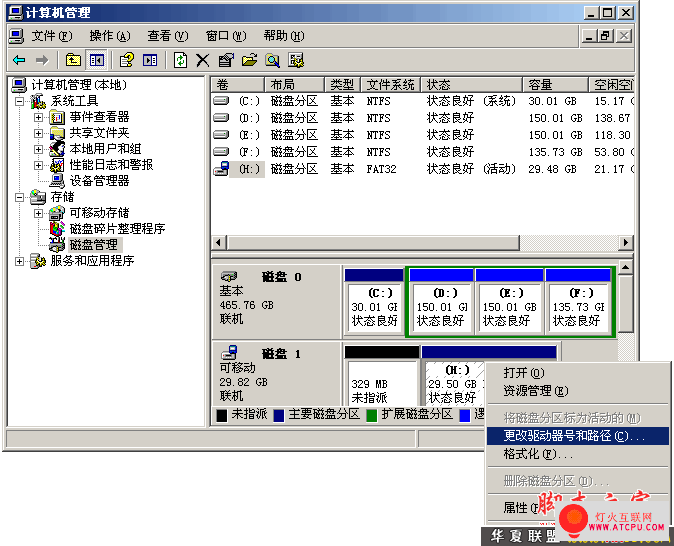Click the Properties sheet toolbar icon
This screenshot has width=674, height=546.
226,60
